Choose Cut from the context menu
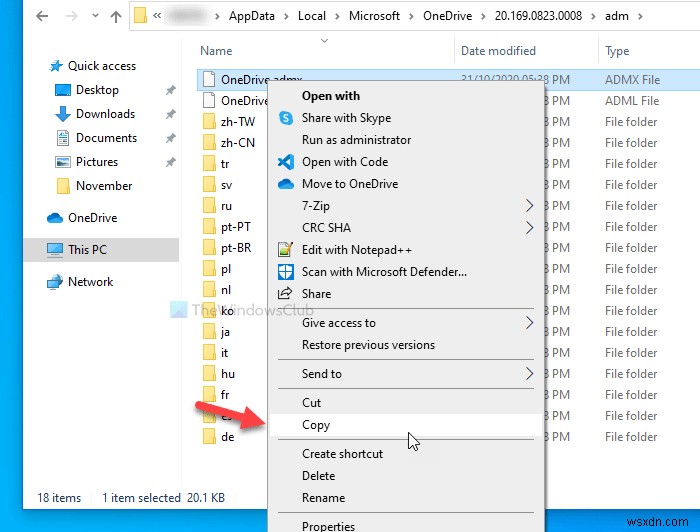 pyautogui.click(x=311, y=403)
